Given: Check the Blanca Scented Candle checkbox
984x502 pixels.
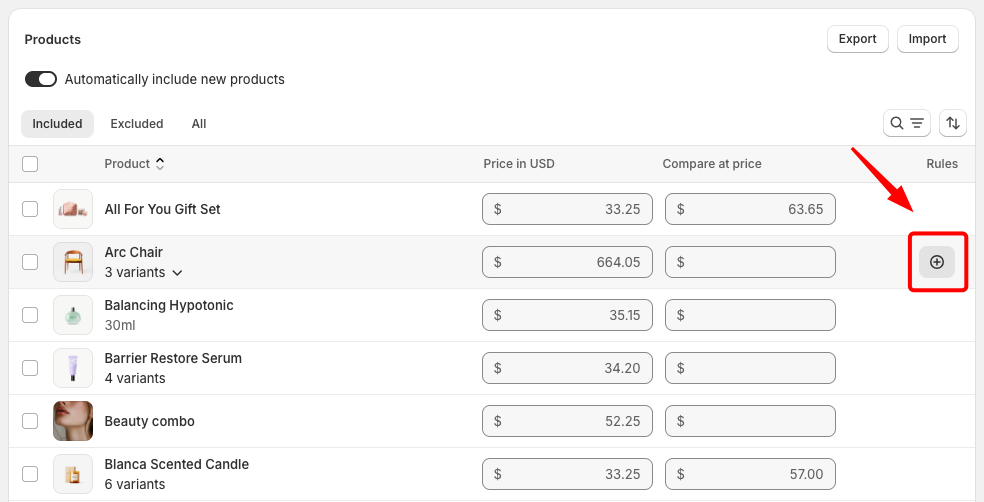Looking at the screenshot, I should 30,474.
